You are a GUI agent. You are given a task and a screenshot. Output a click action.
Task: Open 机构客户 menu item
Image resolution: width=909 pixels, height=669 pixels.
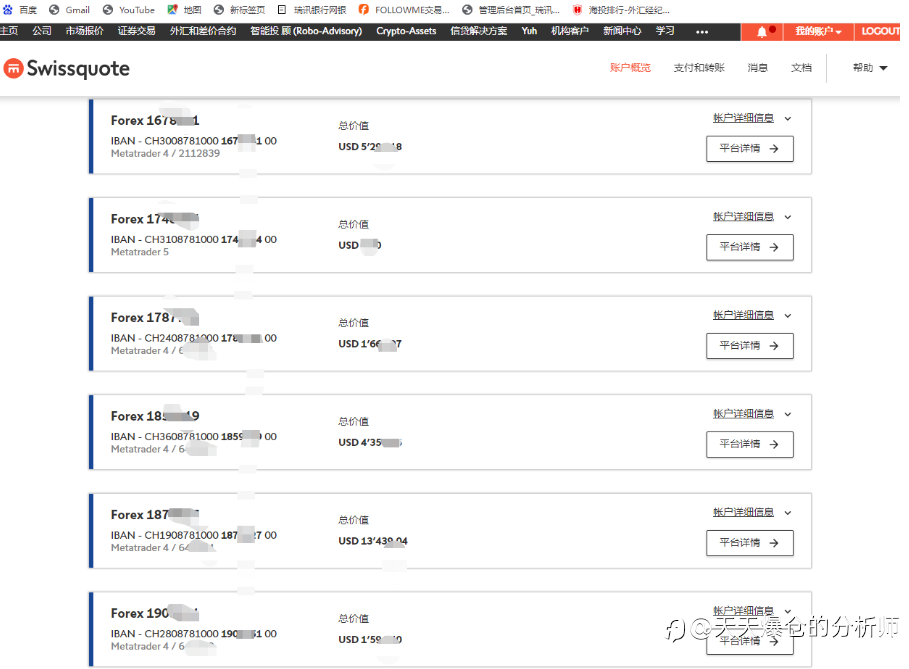[x=570, y=31]
